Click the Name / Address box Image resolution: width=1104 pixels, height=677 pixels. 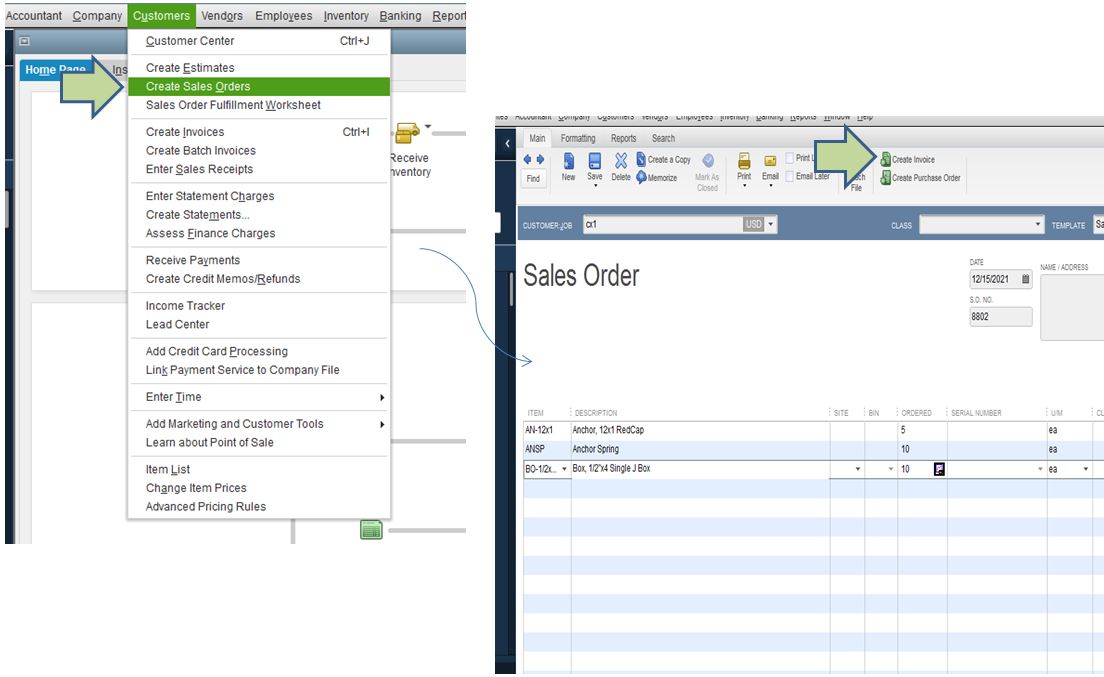1072,308
